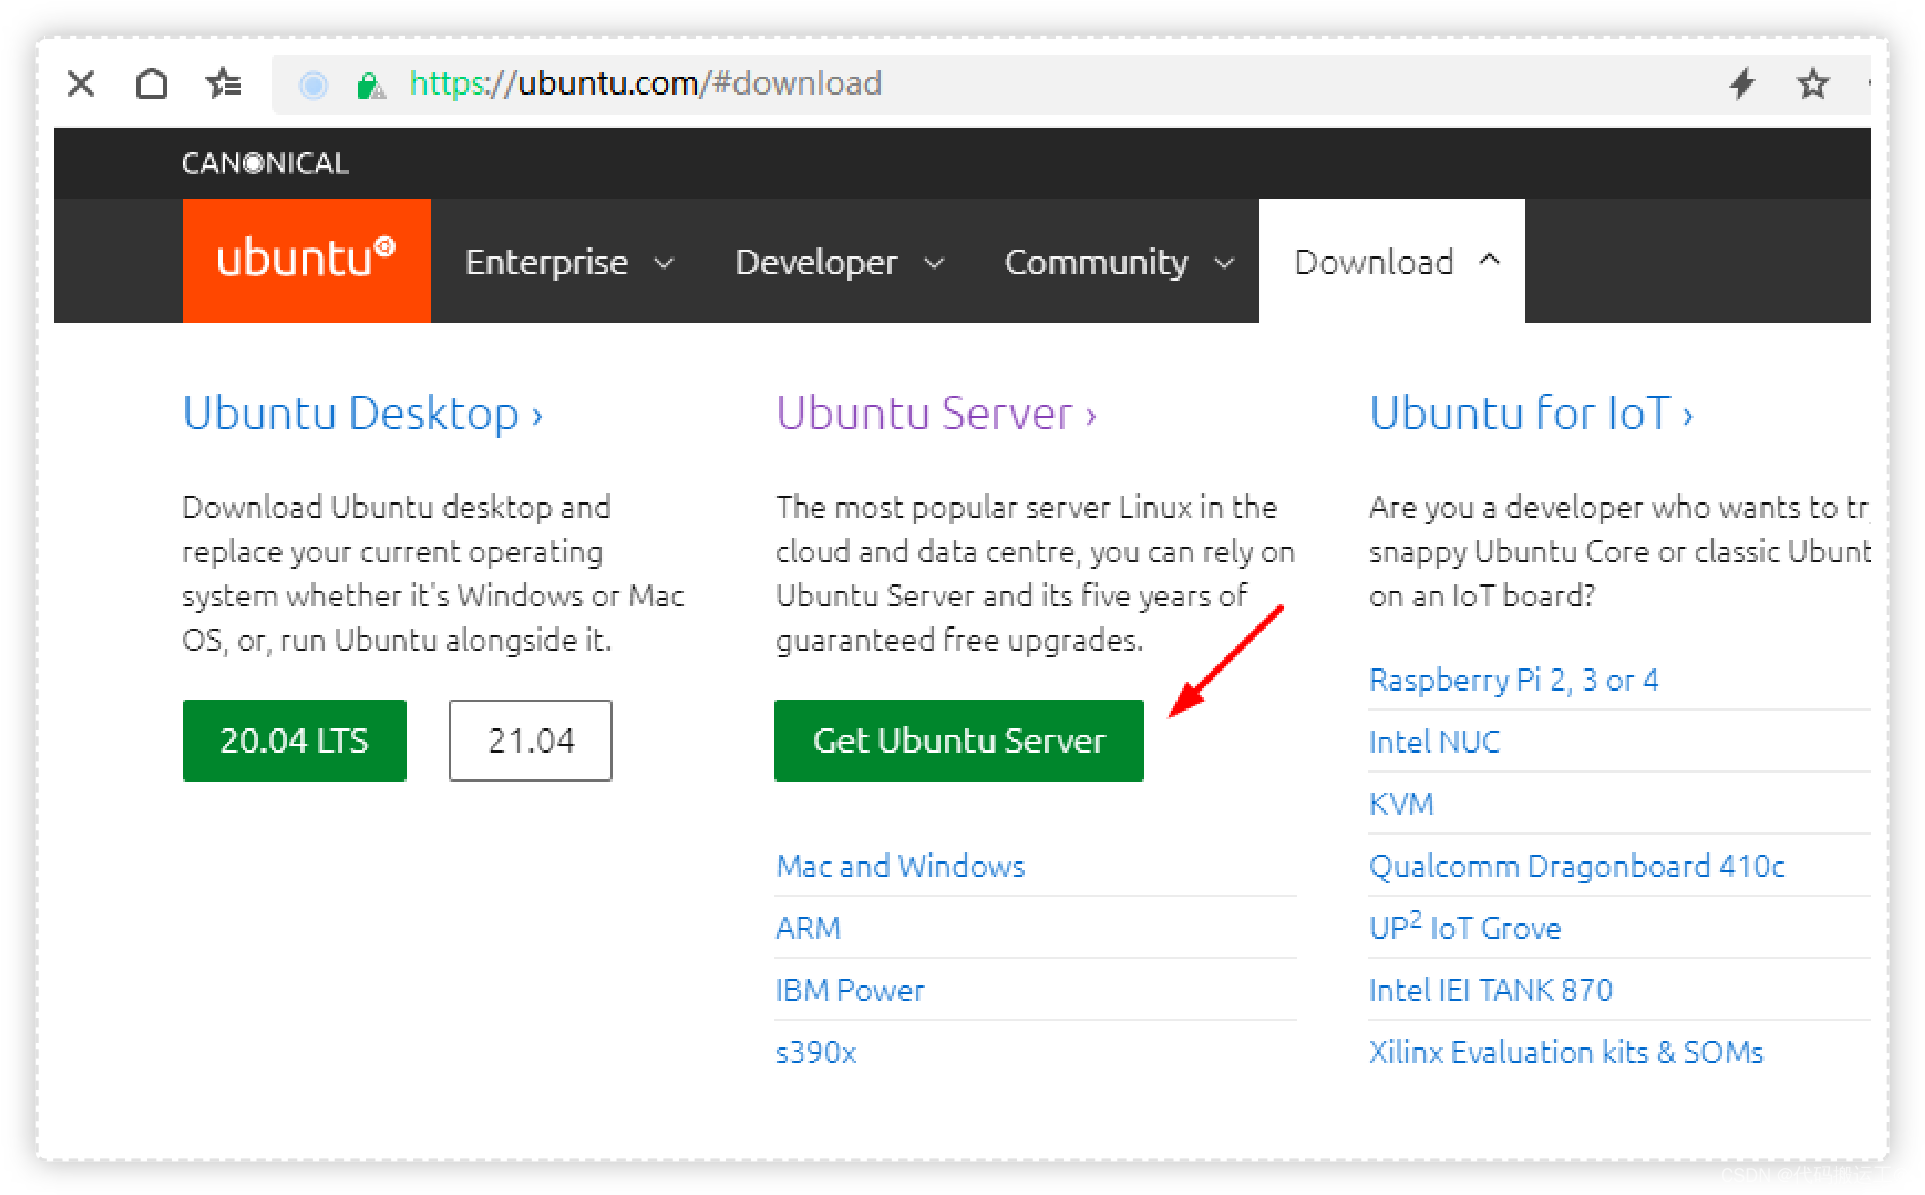1925x1195 pixels.
Task: Open the favorites list icon
Action: pyautogui.click(x=224, y=84)
